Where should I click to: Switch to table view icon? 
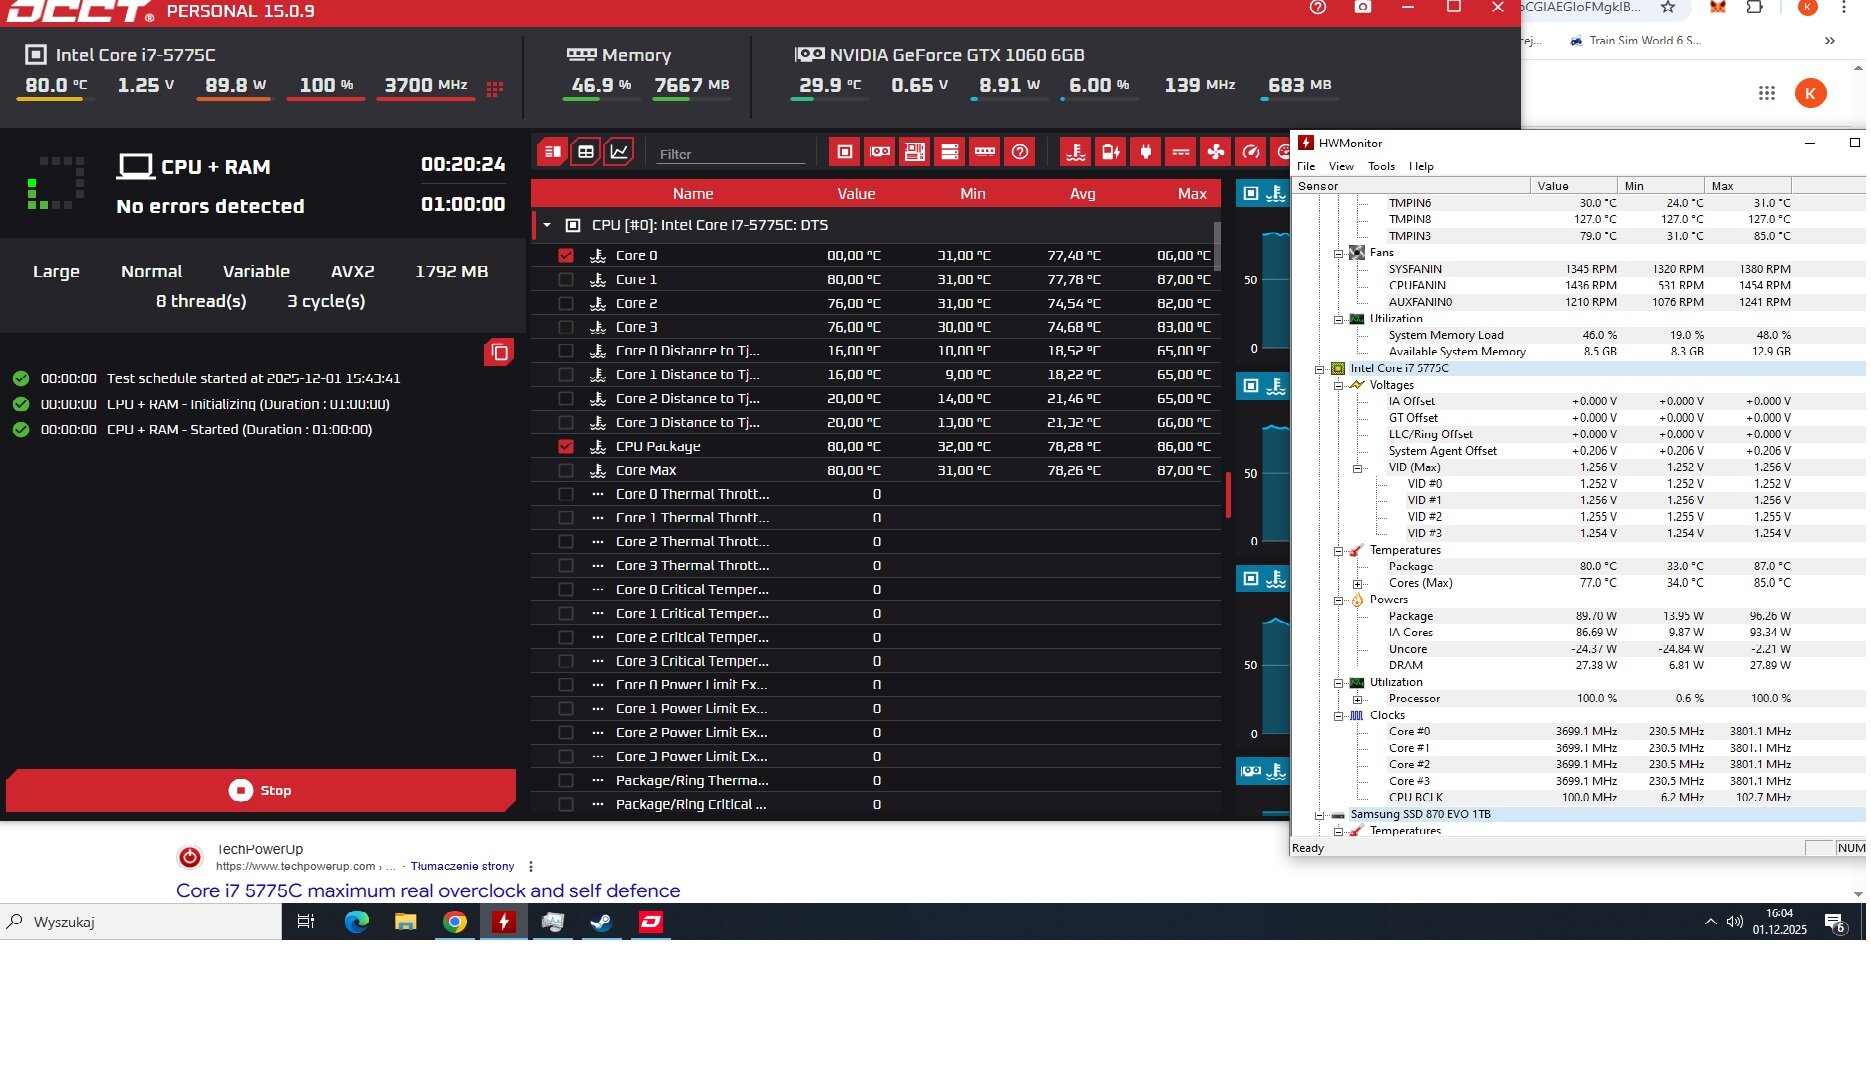586,152
